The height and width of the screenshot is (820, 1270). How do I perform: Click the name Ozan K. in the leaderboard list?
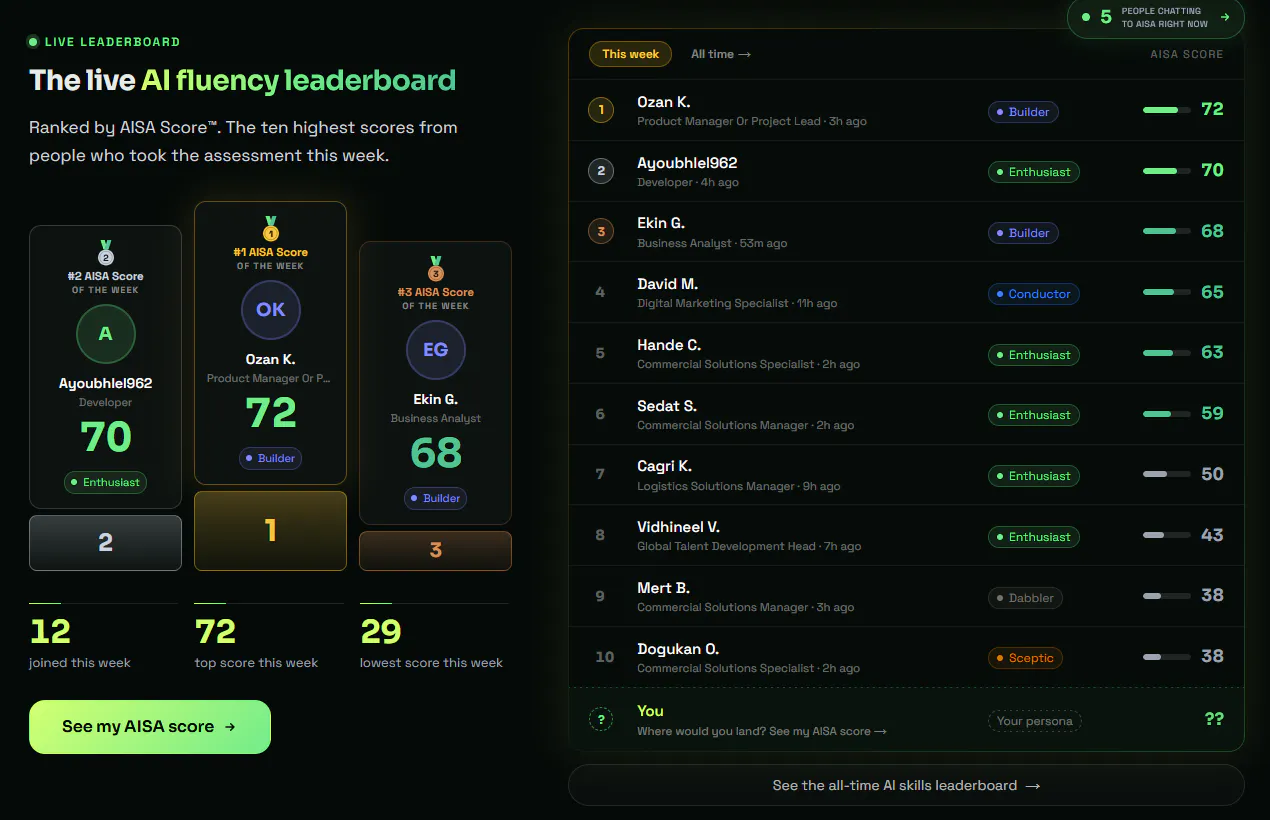tap(664, 102)
